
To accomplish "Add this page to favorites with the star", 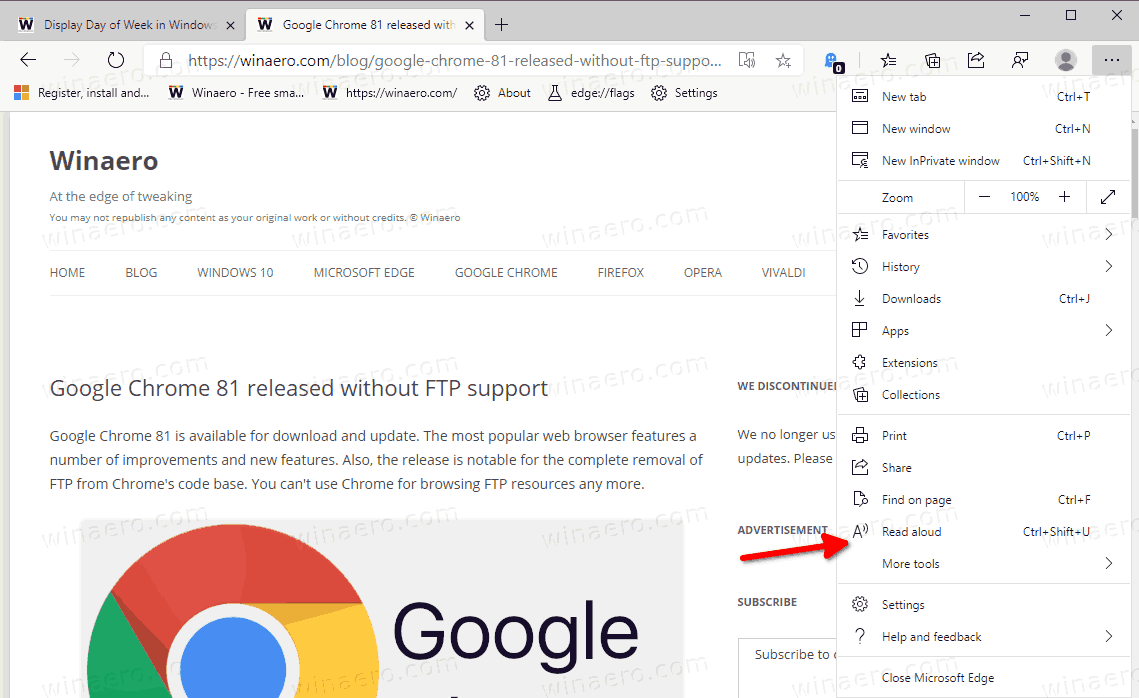I will click(784, 60).
